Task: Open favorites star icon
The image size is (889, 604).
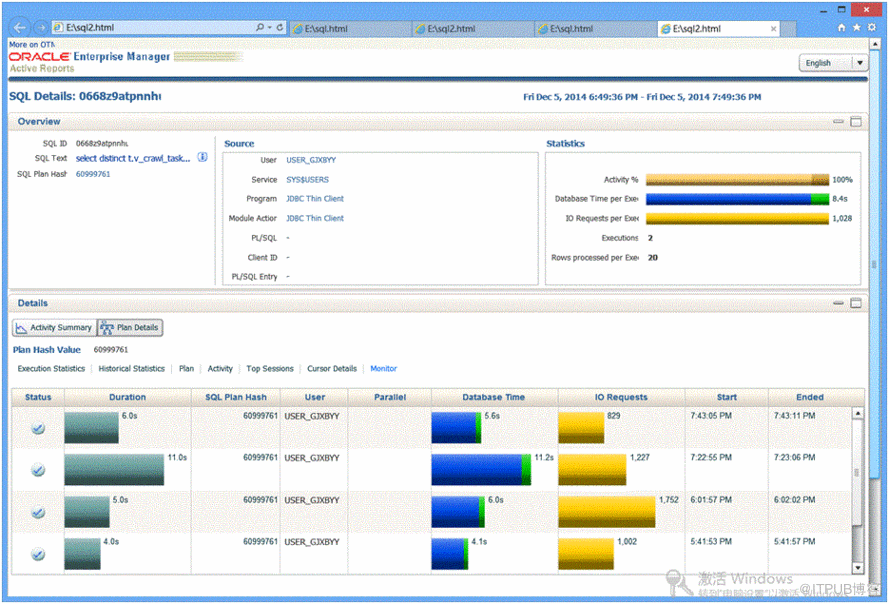Action: [857, 28]
